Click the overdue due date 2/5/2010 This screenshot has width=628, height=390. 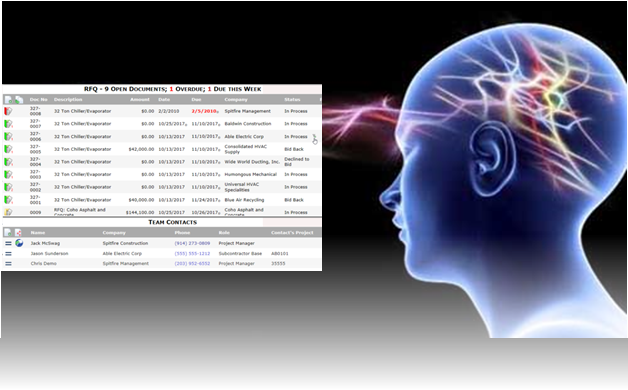point(204,111)
